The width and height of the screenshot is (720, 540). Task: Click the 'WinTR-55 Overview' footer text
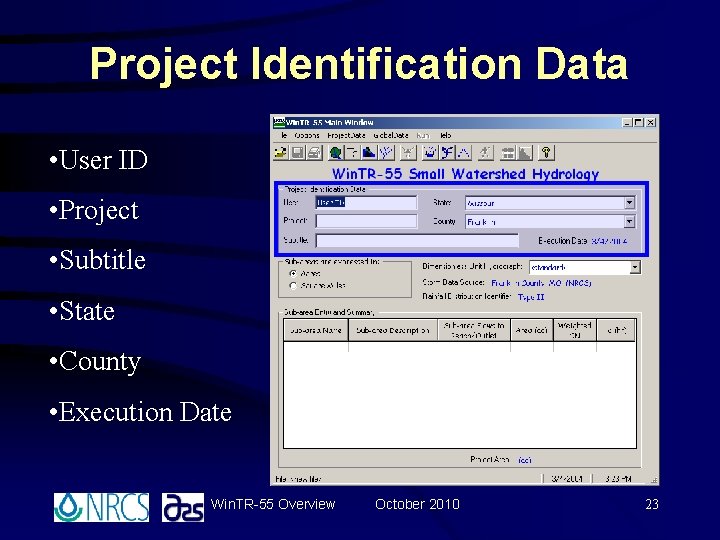tap(273, 504)
